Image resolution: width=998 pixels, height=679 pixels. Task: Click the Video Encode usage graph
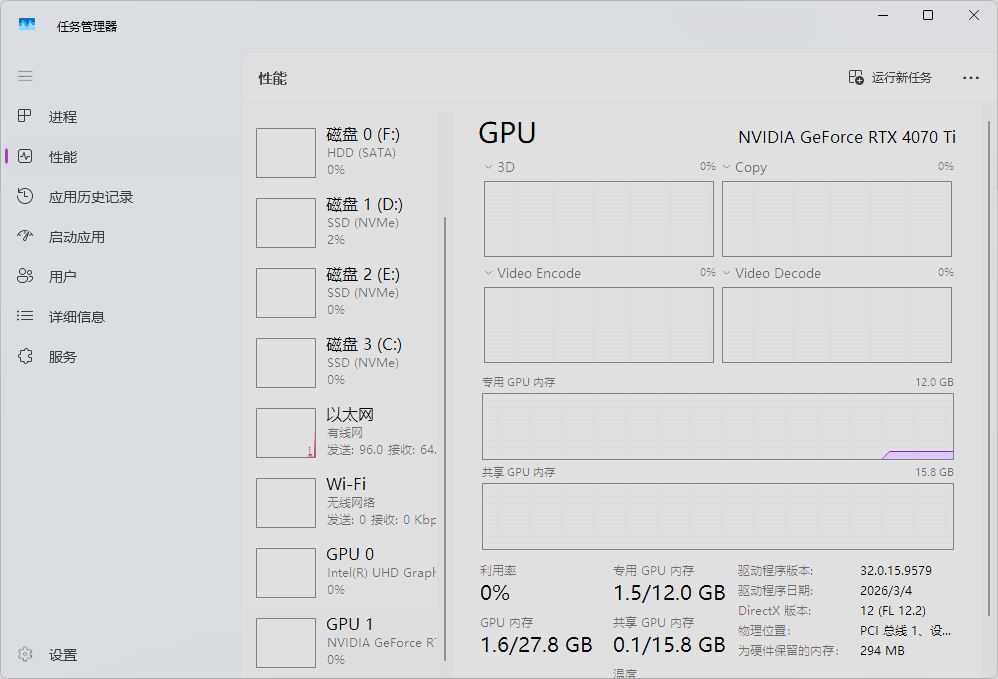pyautogui.click(x=599, y=325)
